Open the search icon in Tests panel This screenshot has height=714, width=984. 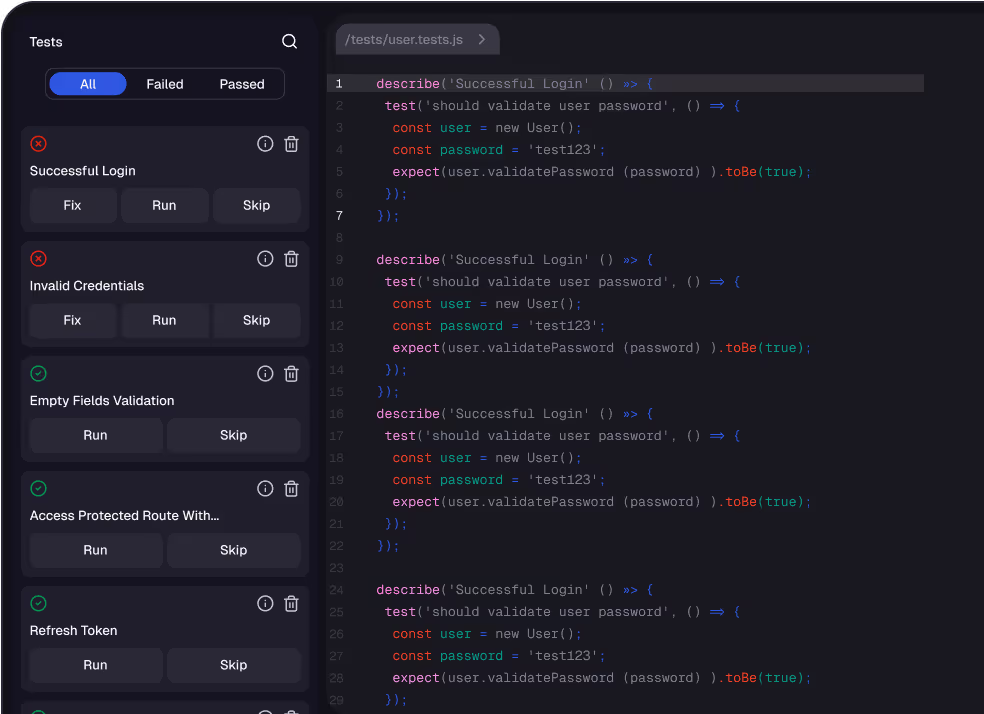click(289, 41)
